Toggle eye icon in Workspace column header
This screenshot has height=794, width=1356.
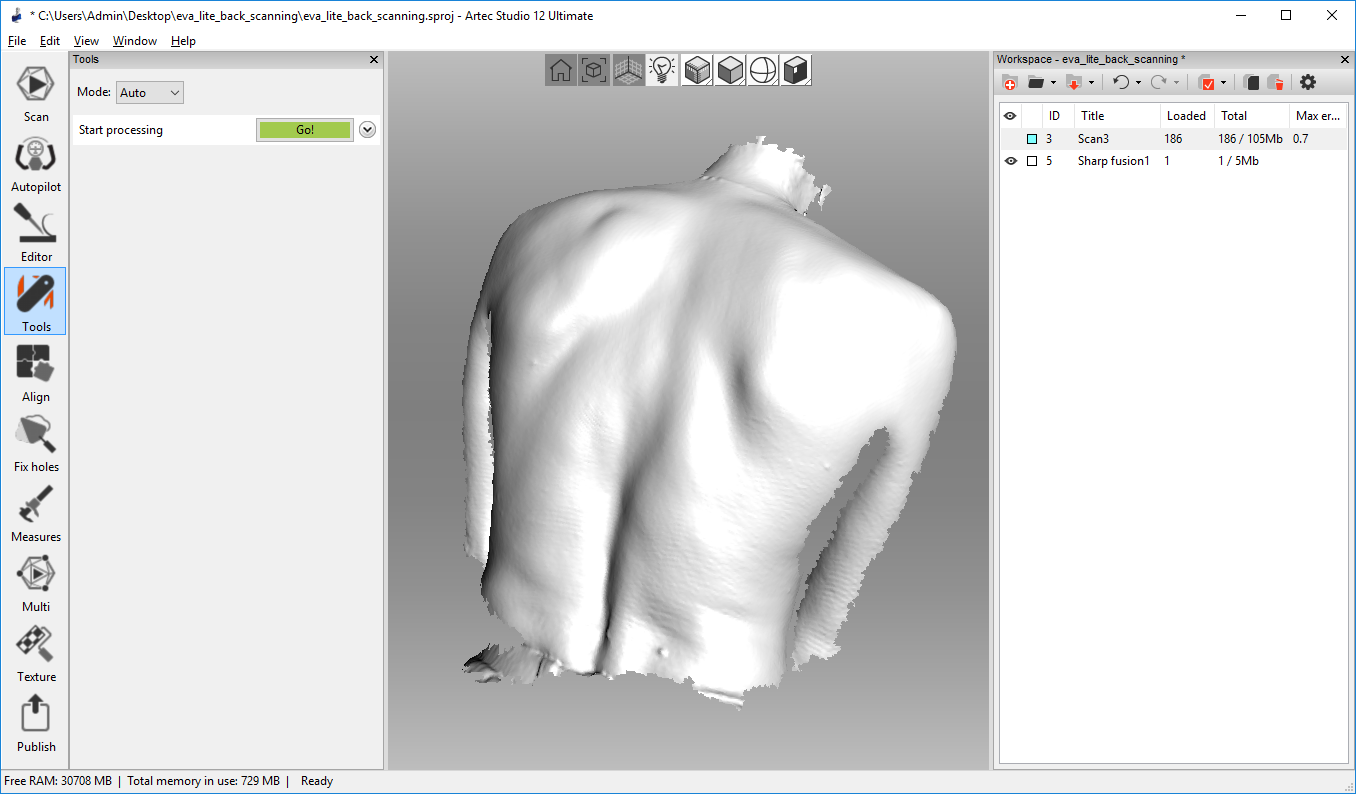click(1010, 116)
